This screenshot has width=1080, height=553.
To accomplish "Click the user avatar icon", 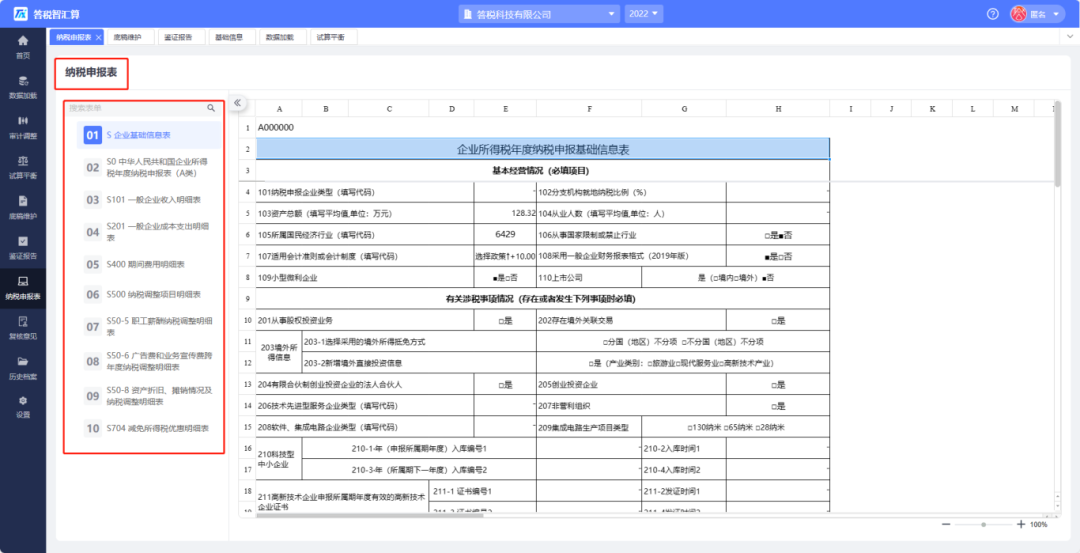I will coord(1018,14).
